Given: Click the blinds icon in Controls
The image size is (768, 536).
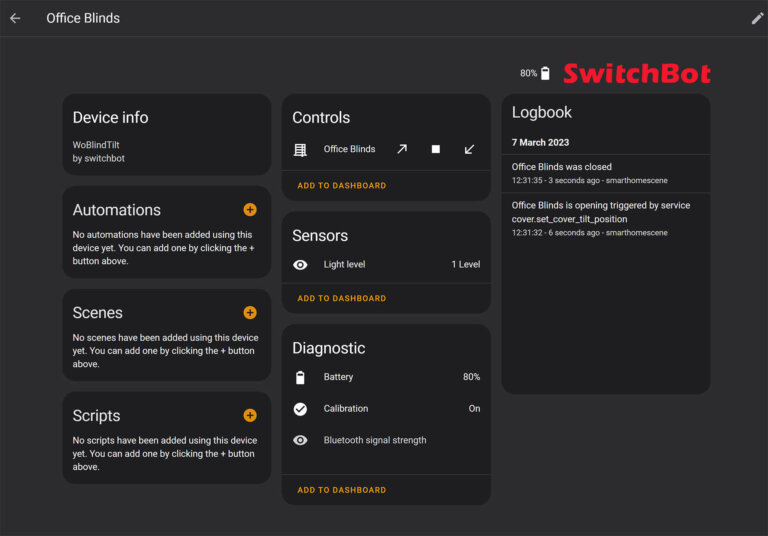Looking at the screenshot, I should [300, 149].
